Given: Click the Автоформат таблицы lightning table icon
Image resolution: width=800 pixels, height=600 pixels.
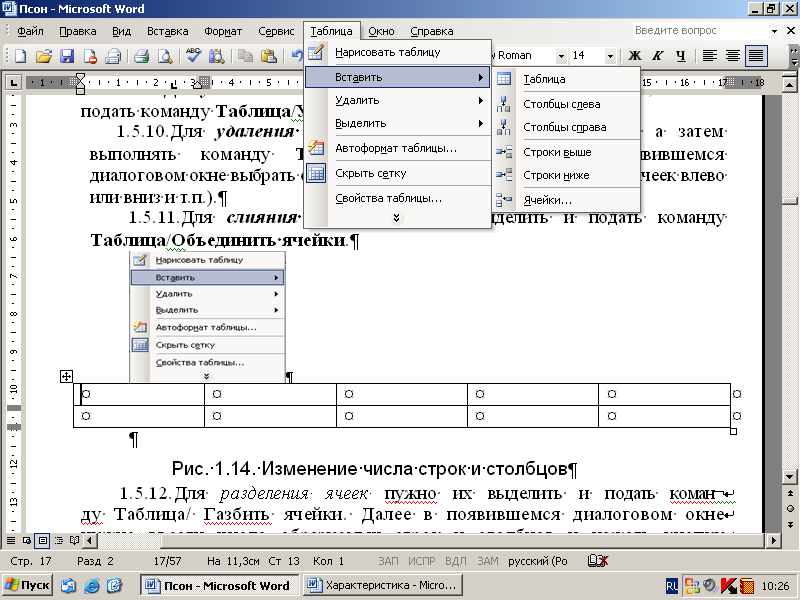Looking at the screenshot, I should coord(316,148).
